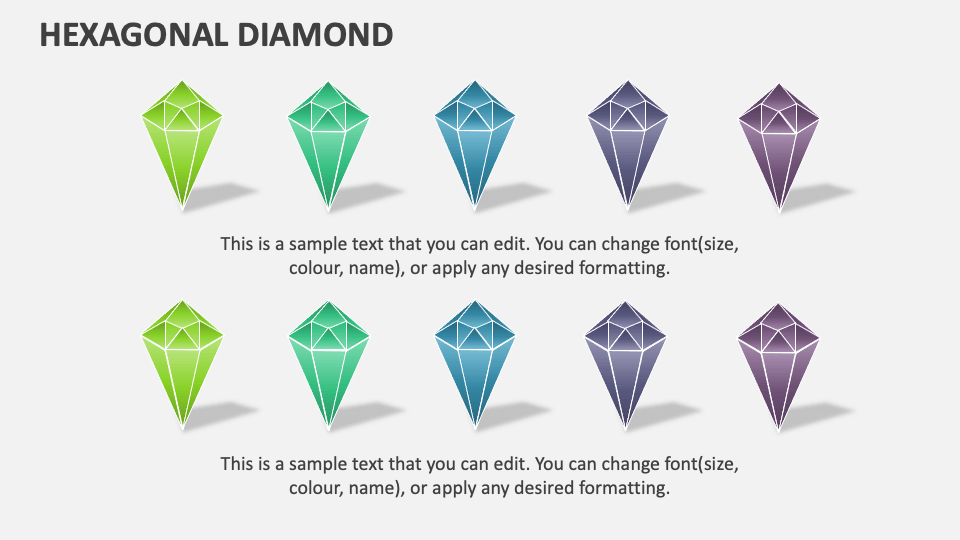Click shadow of top-row mauve diamond
This screenshot has height=540, width=960.
point(817,196)
